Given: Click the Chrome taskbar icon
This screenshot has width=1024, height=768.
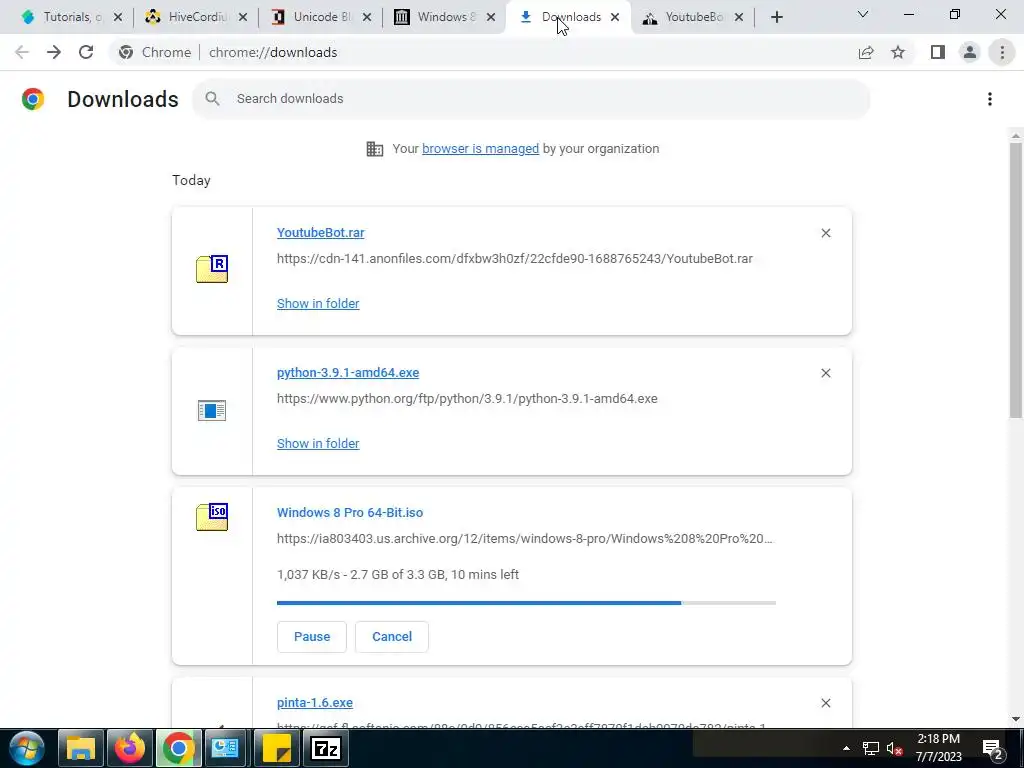Looking at the screenshot, I should pos(178,748).
